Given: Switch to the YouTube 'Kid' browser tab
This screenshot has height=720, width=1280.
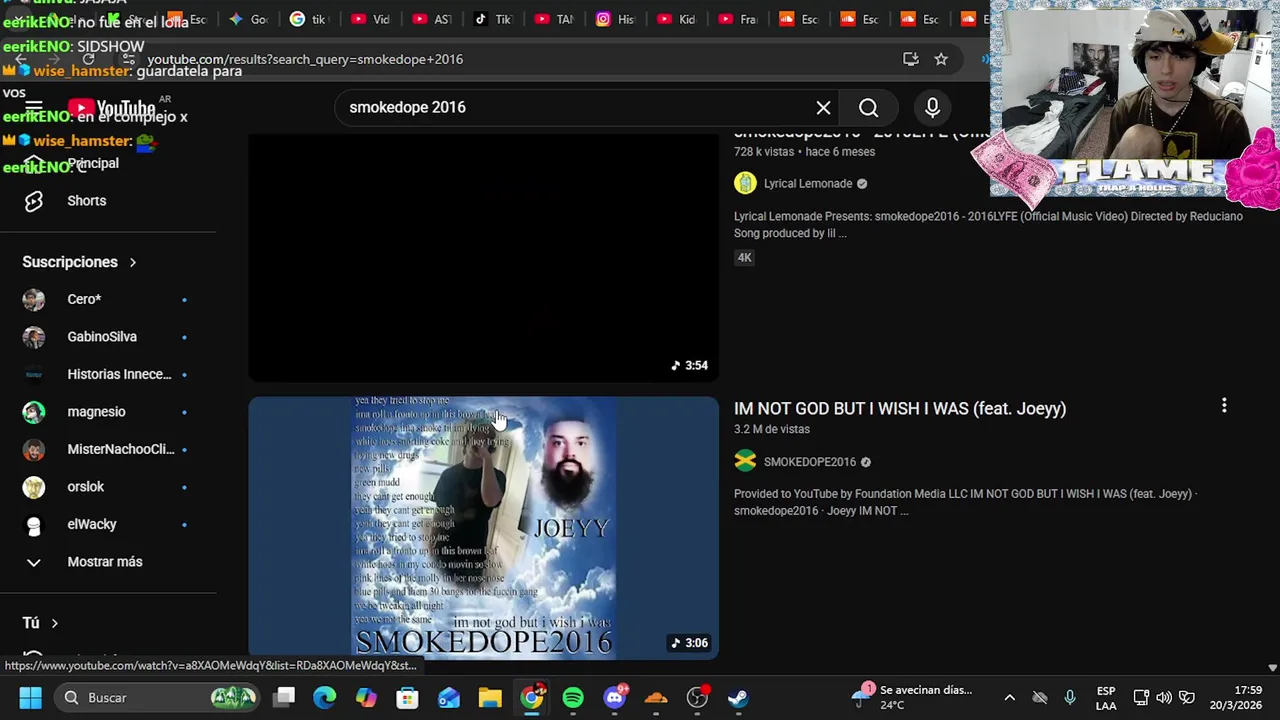Looking at the screenshot, I should pyautogui.click(x=676, y=19).
